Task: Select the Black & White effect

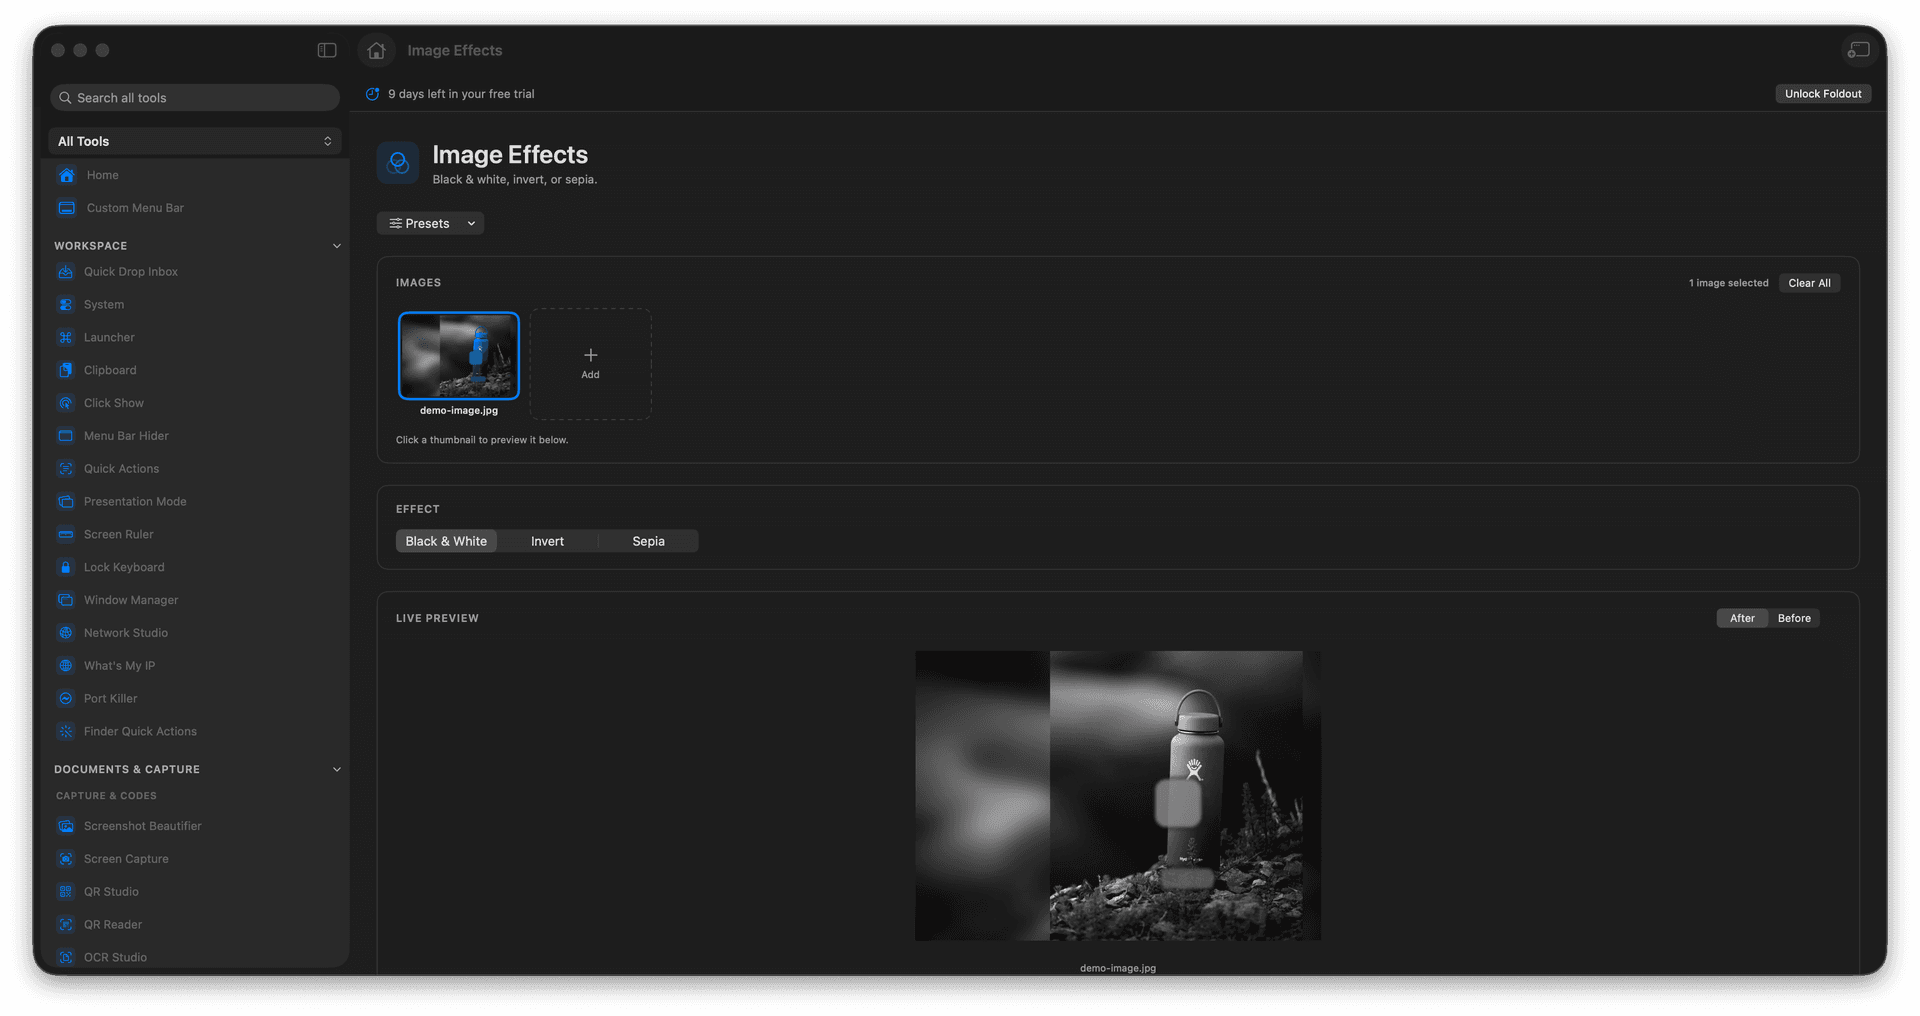Action: click(446, 541)
